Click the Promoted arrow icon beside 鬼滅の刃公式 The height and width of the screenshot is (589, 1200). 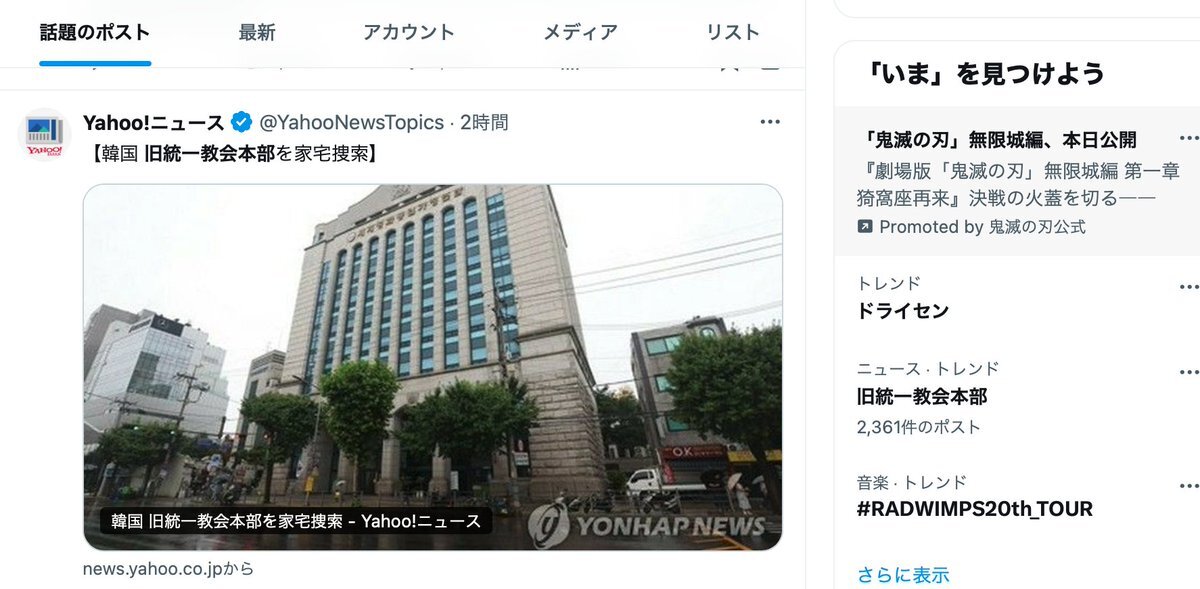[x=865, y=227]
